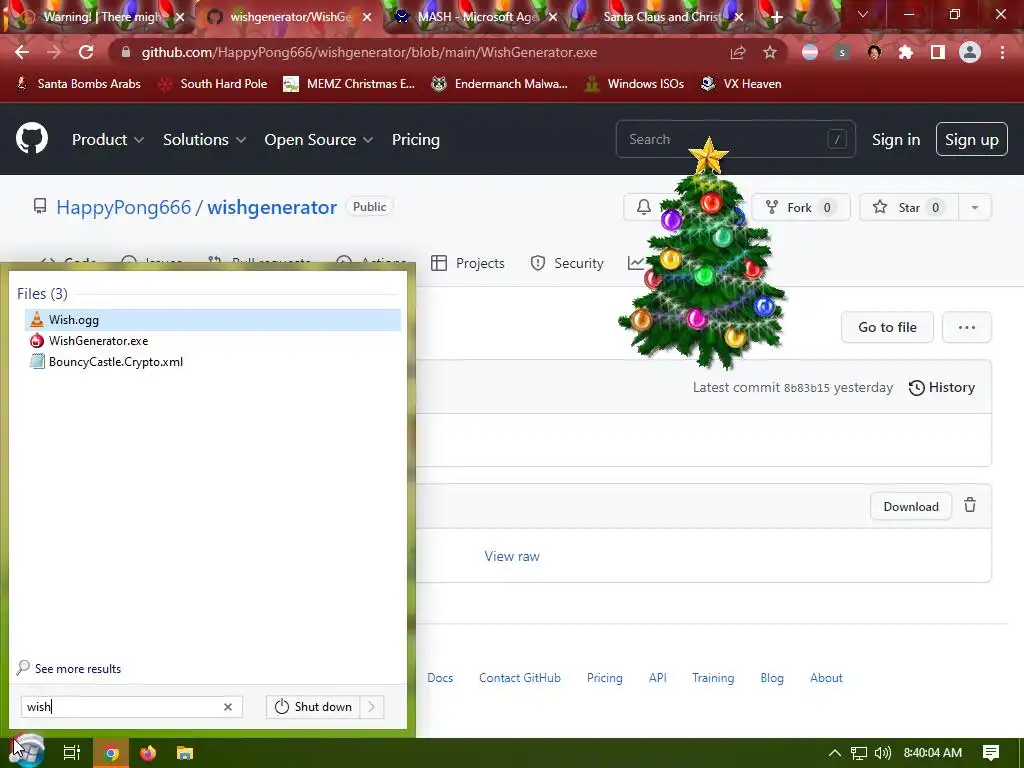The image size is (1024, 768).
Task: Open the VX Heaven bookmark
Action: pos(741,84)
